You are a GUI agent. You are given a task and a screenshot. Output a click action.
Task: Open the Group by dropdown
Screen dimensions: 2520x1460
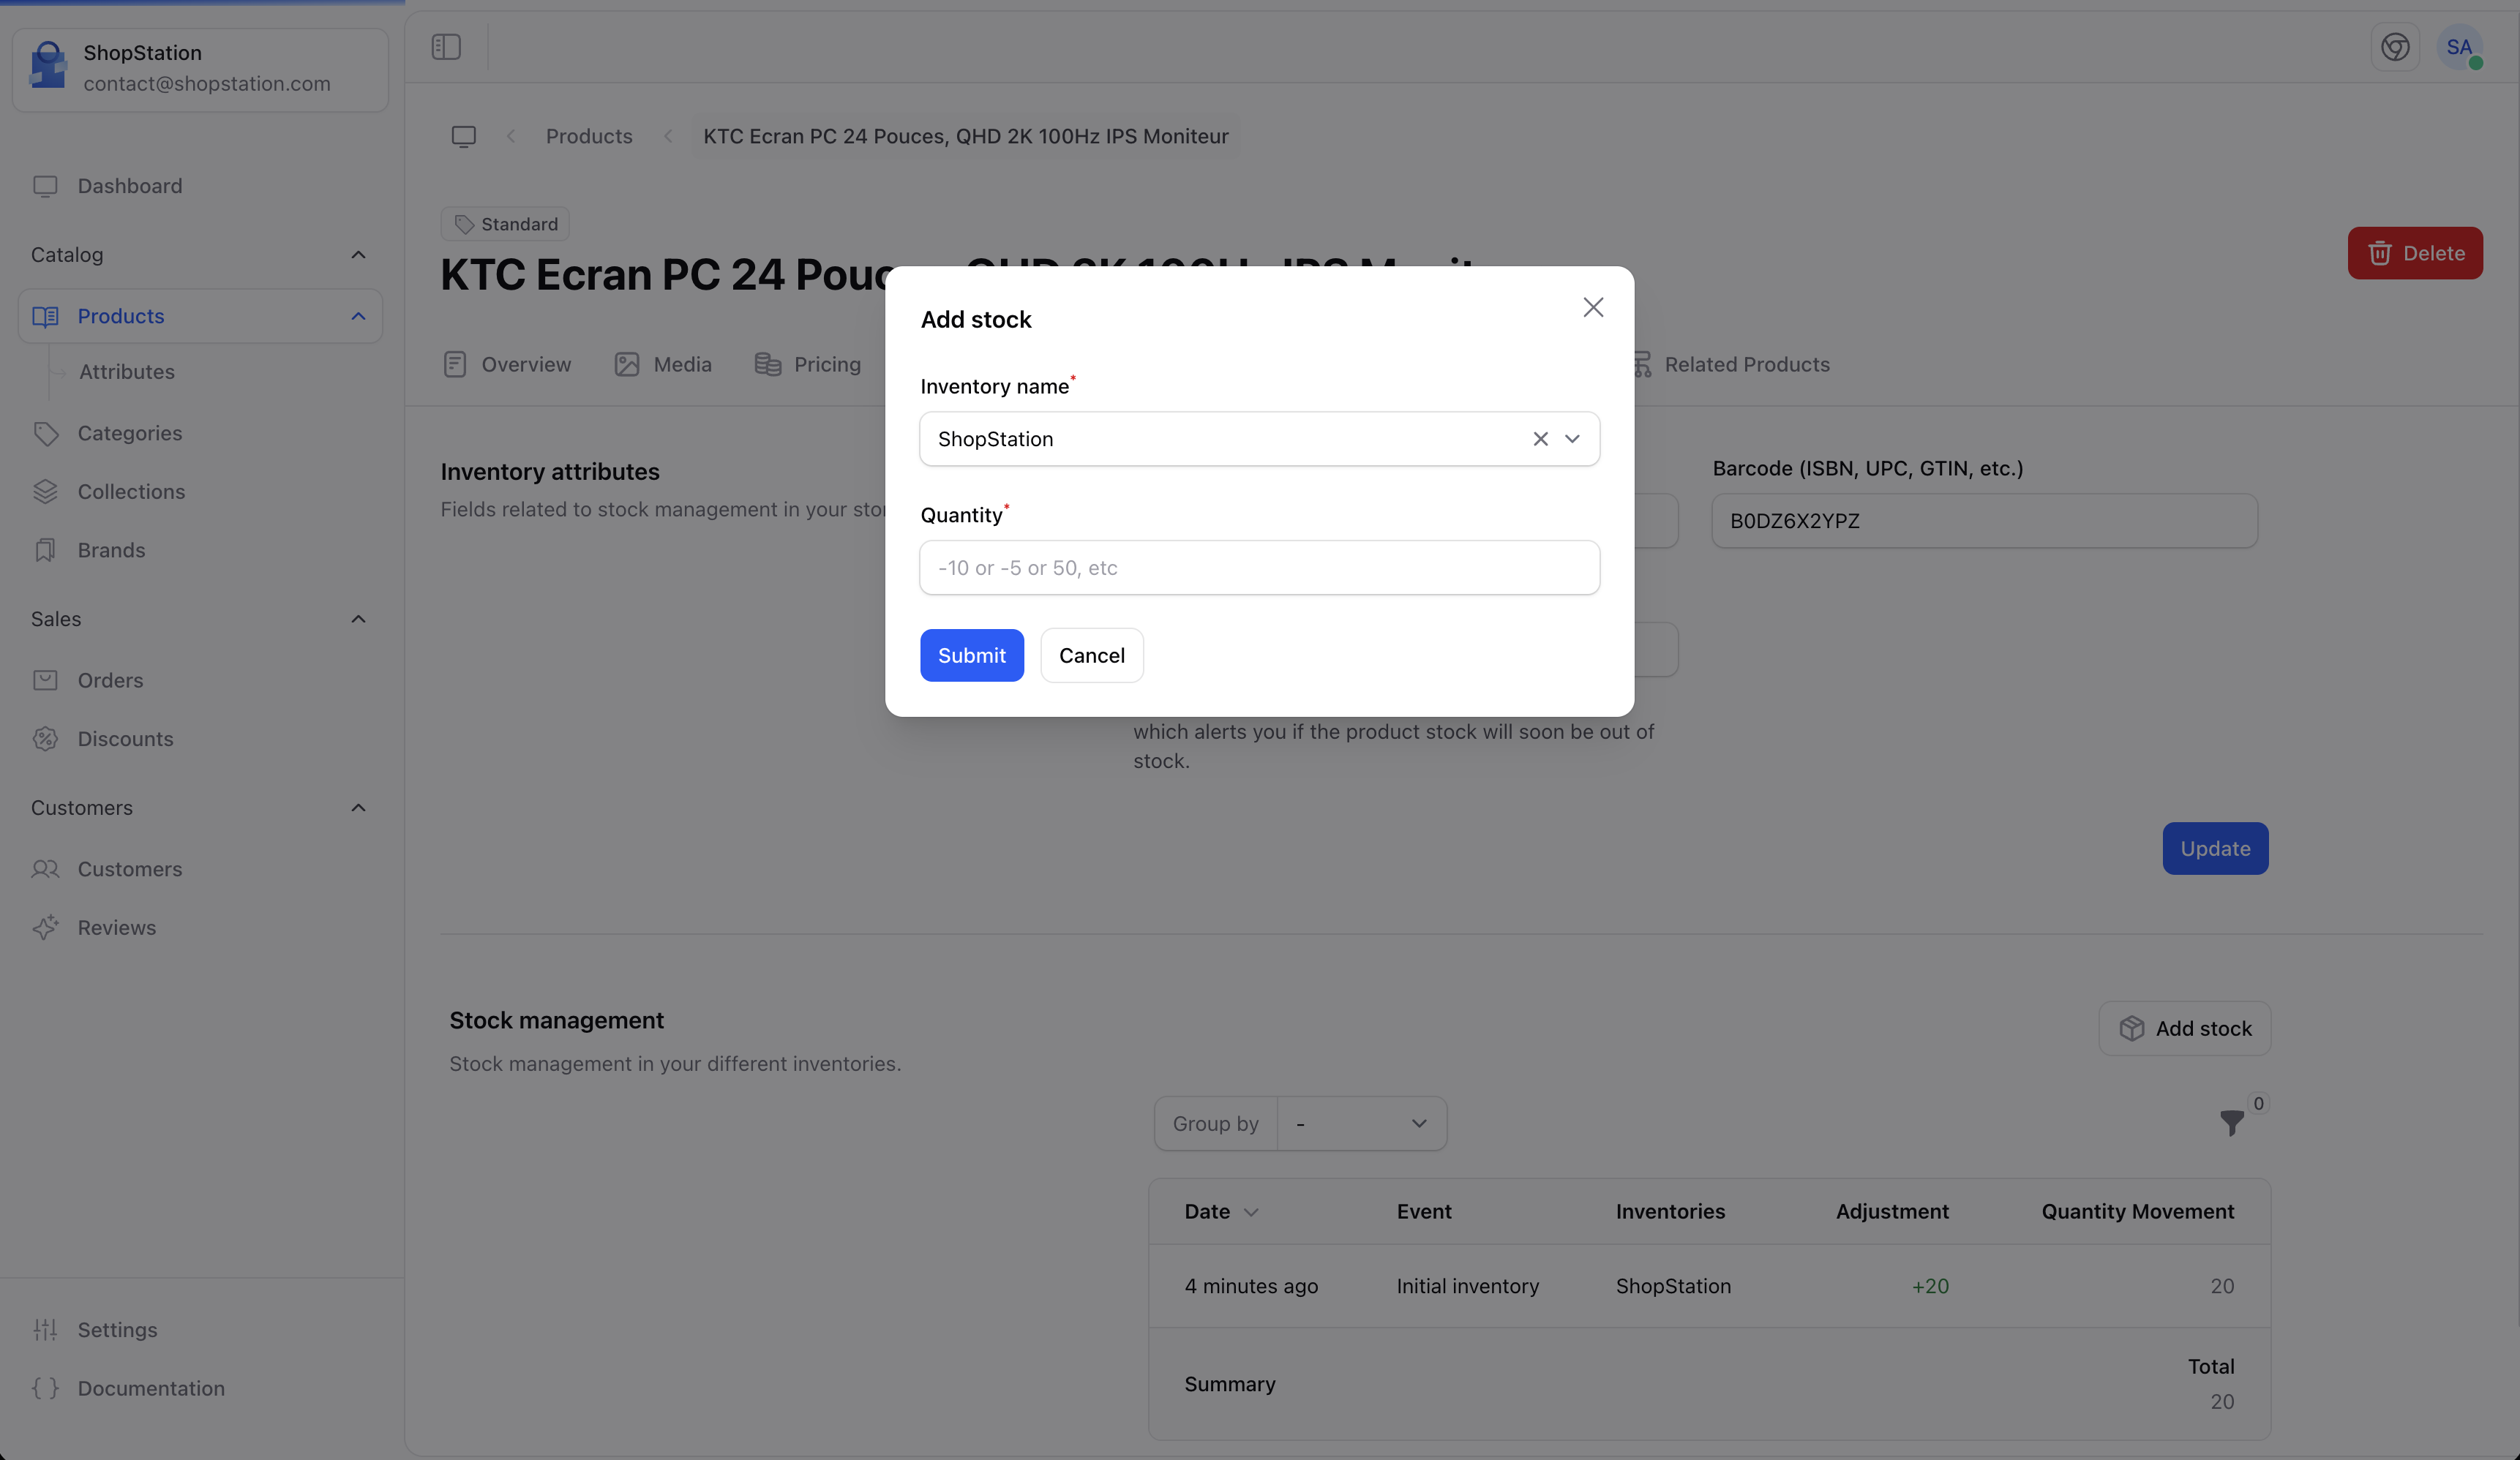click(x=1360, y=1124)
